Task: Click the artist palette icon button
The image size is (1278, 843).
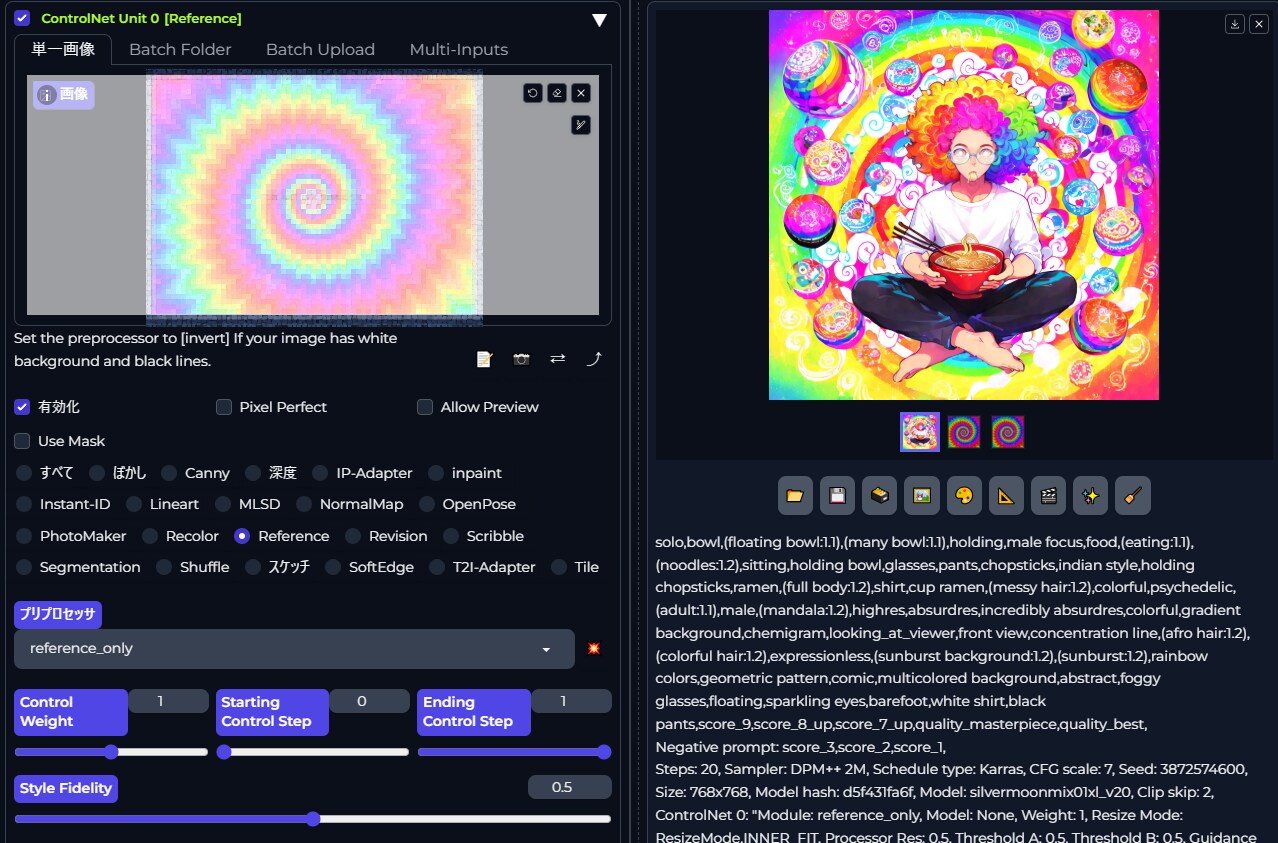Action: point(964,495)
